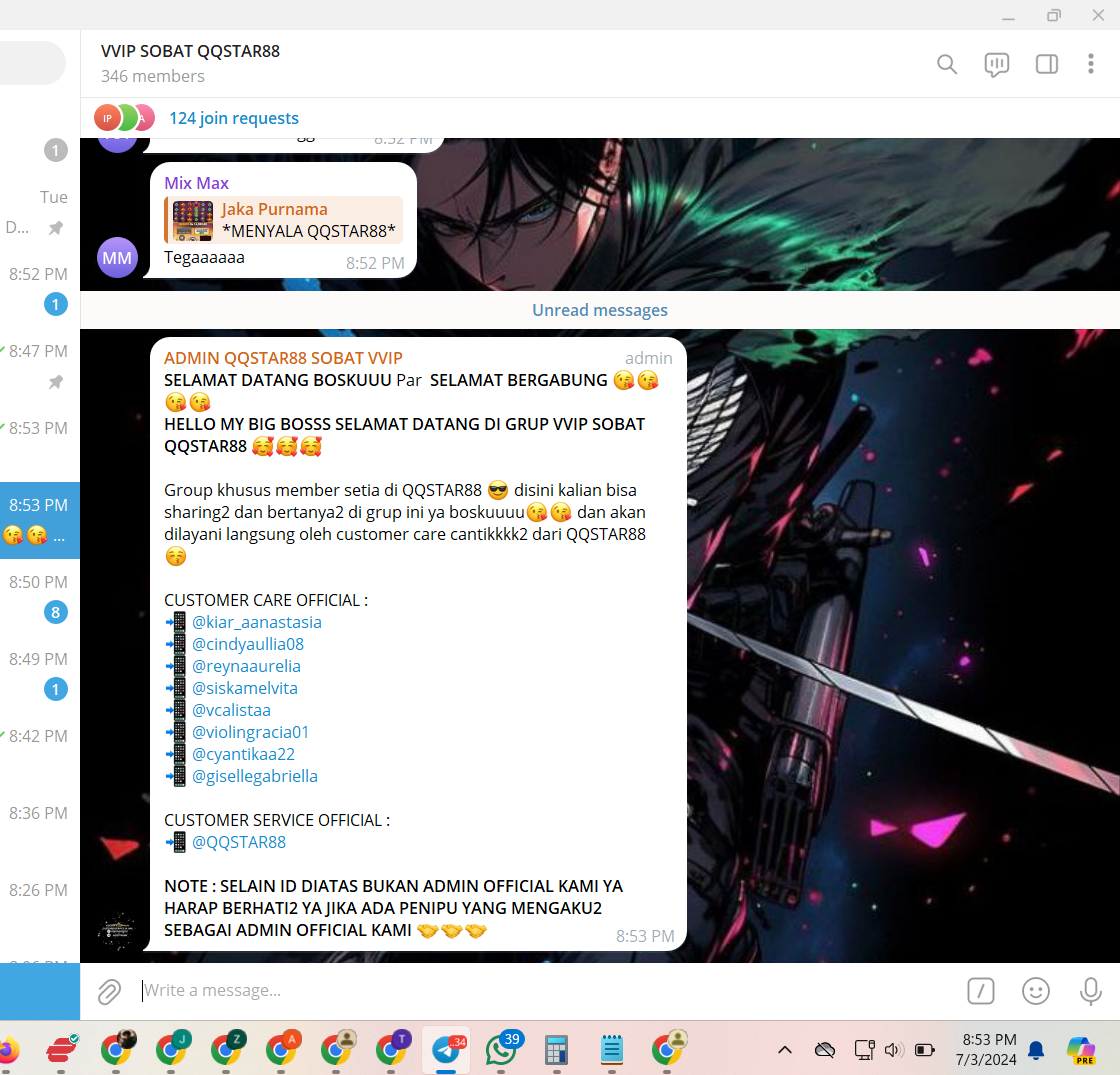Toggle the right sidebar panel icon
Viewport: 1120px width, 1075px height.
pyautogui.click(x=1046, y=64)
